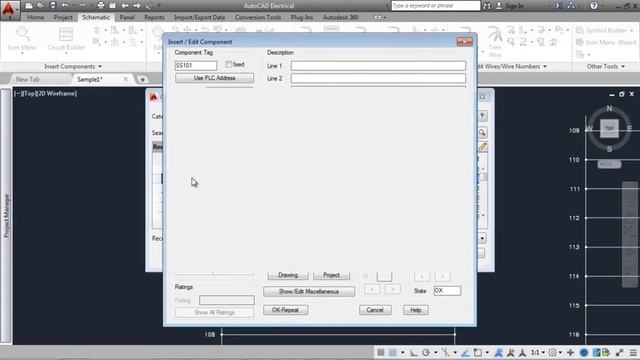
Task: Click the Show/Edit Miscellaneous button
Action: tap(309, 291)
